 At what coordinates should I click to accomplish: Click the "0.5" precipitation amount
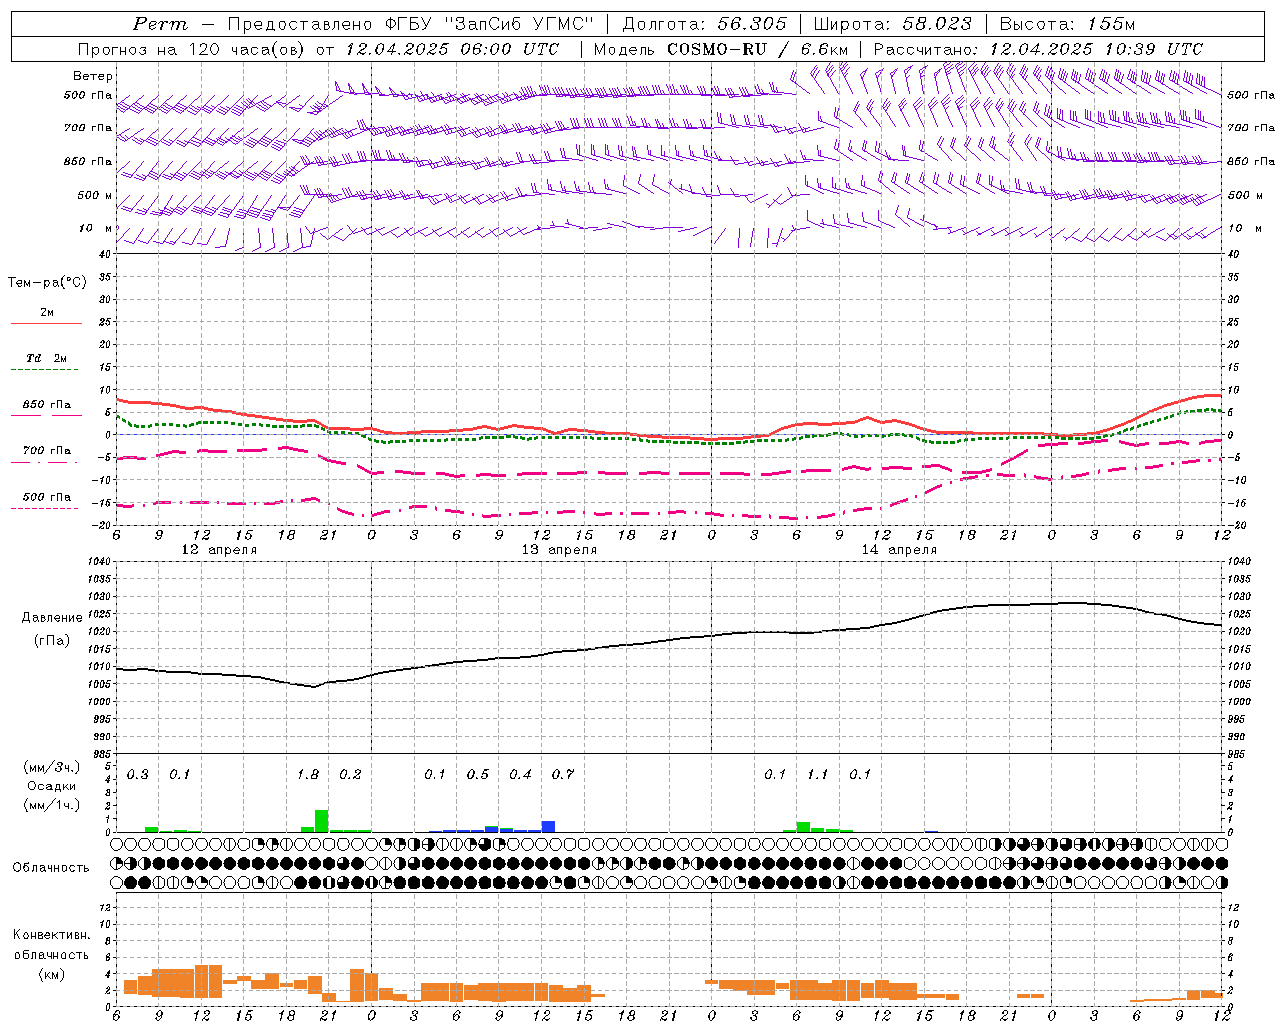click(x=478, y=775)
